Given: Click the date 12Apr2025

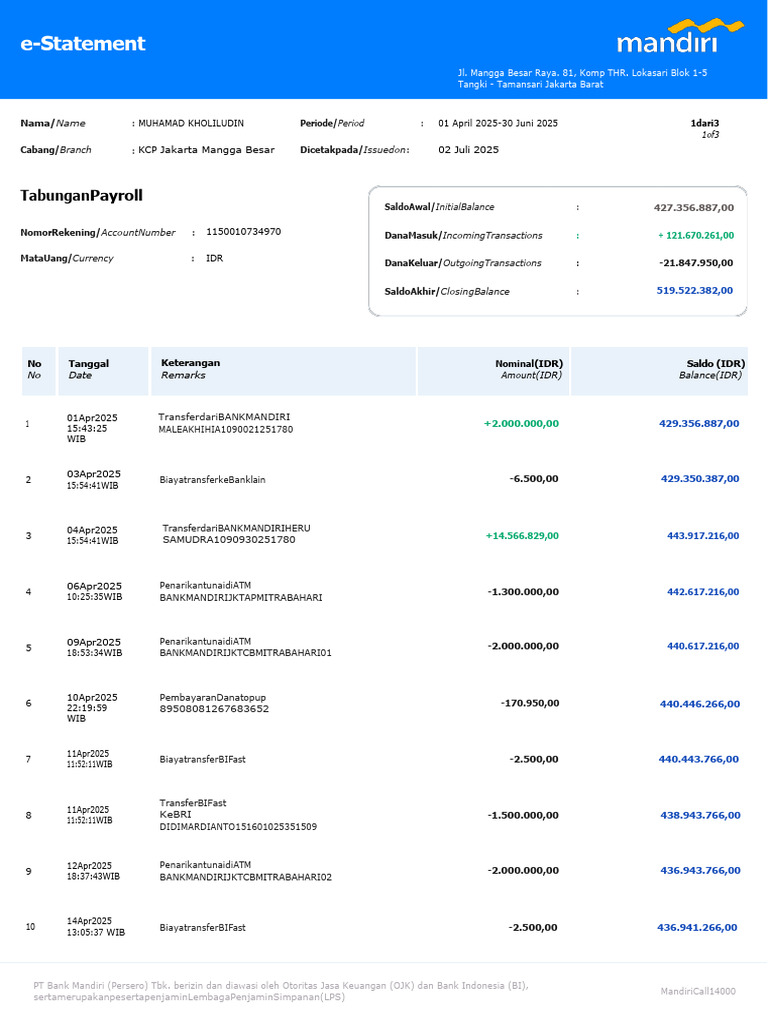Looking at the screenshot, I should pos(89,866).
